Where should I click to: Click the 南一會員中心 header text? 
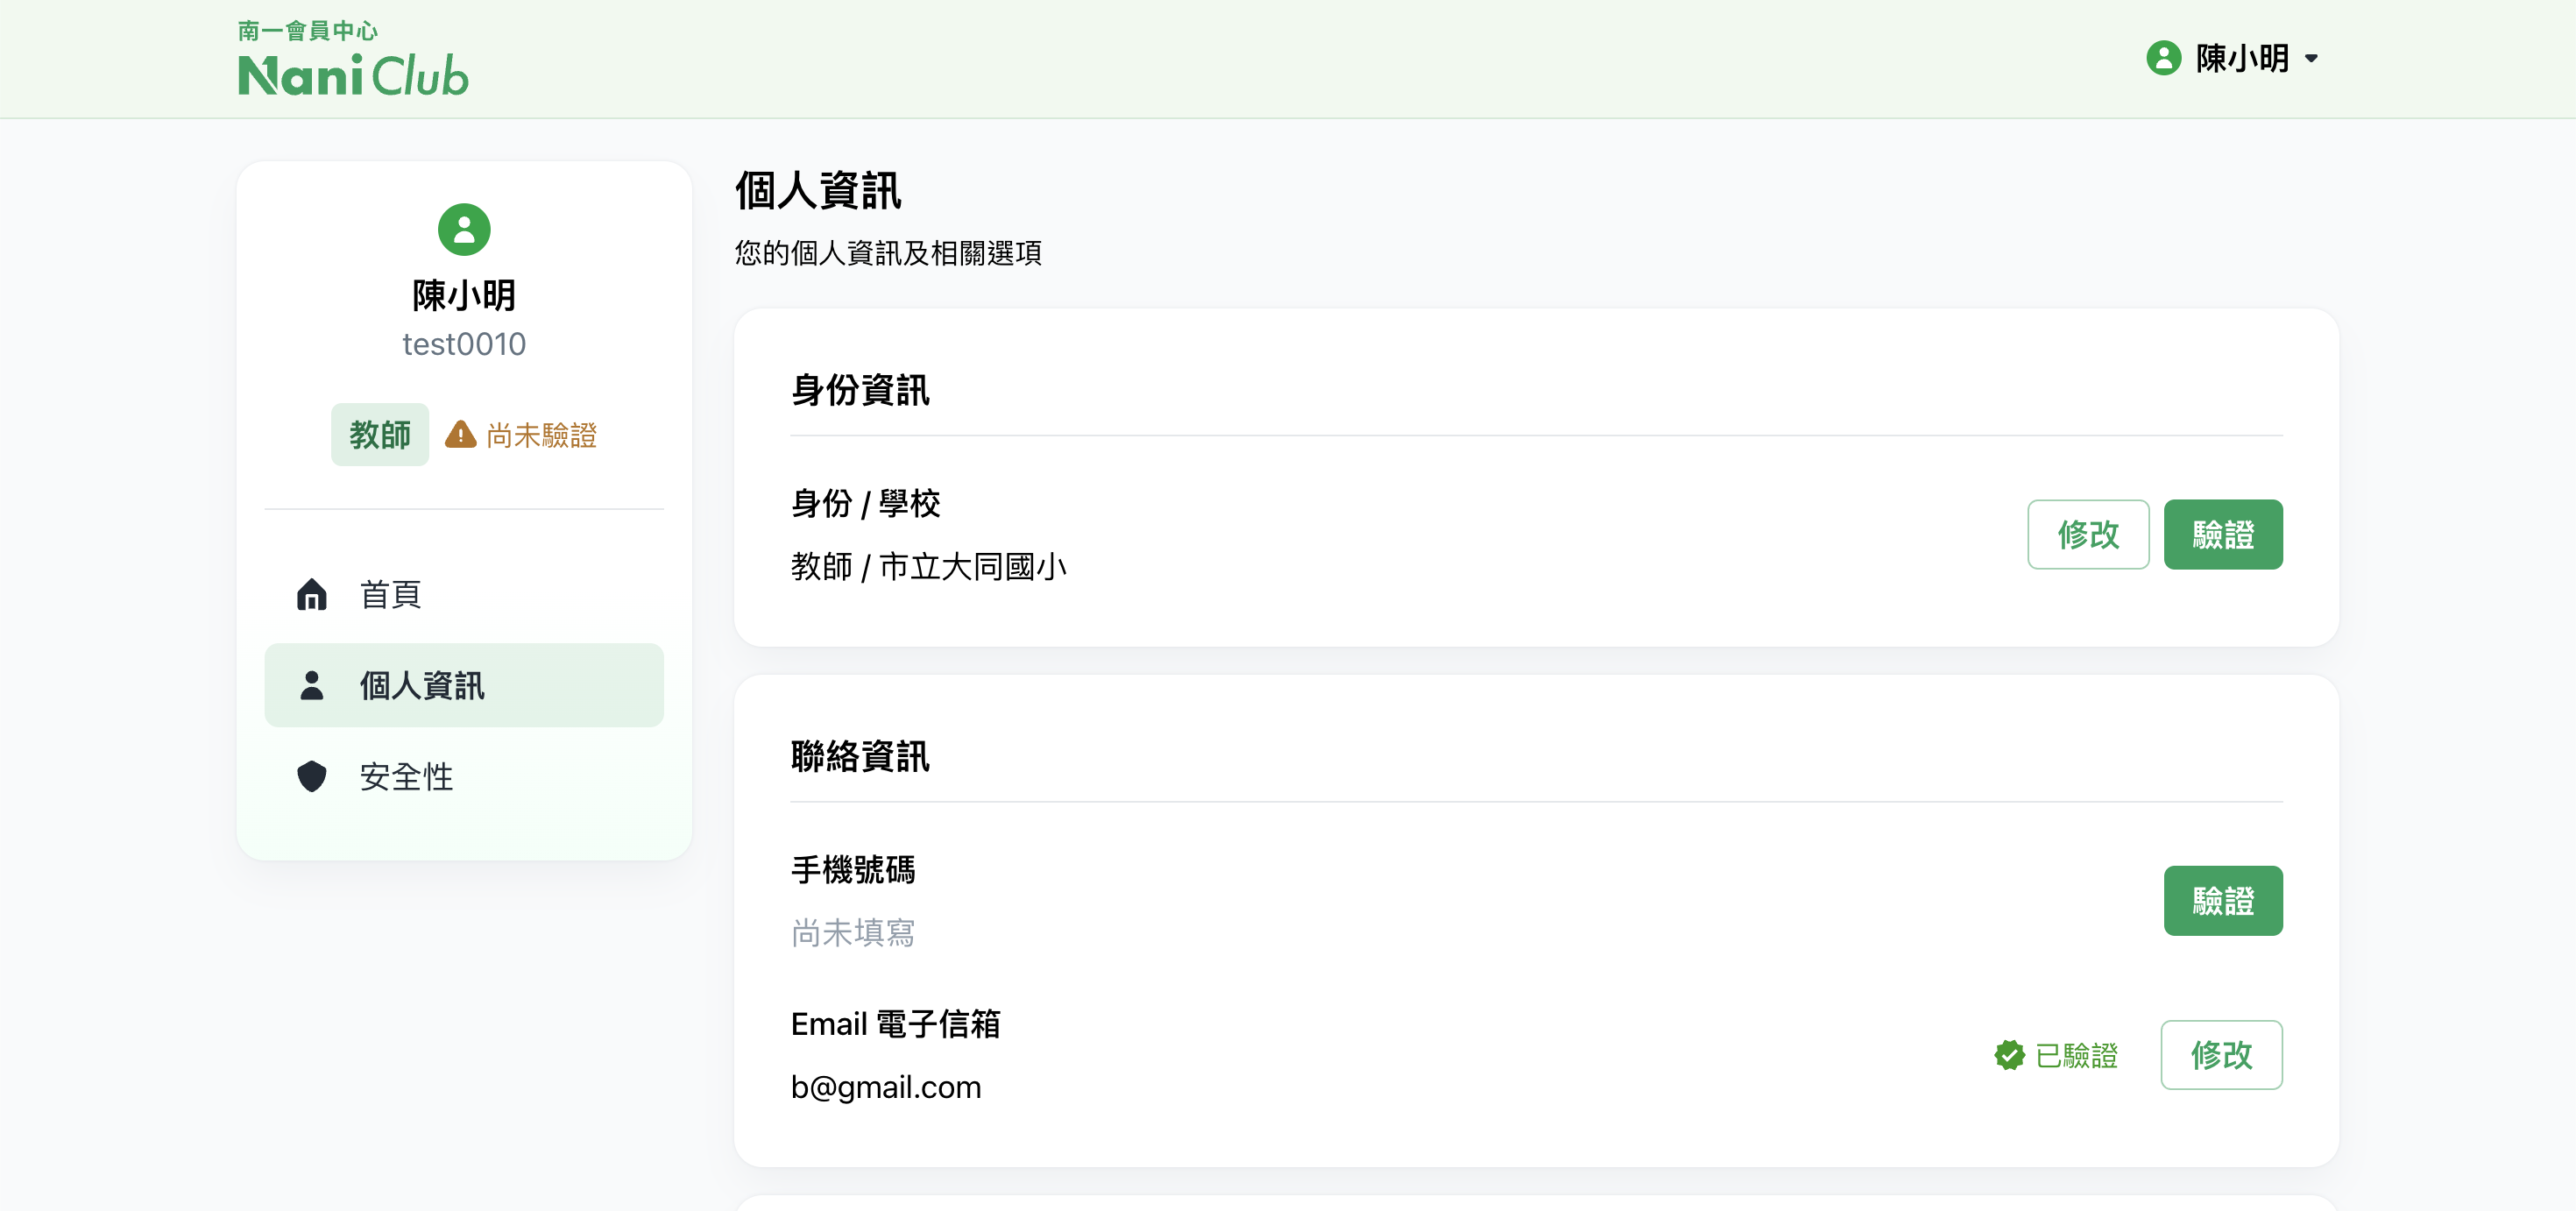pyautogui.click(x=308, y=31)
